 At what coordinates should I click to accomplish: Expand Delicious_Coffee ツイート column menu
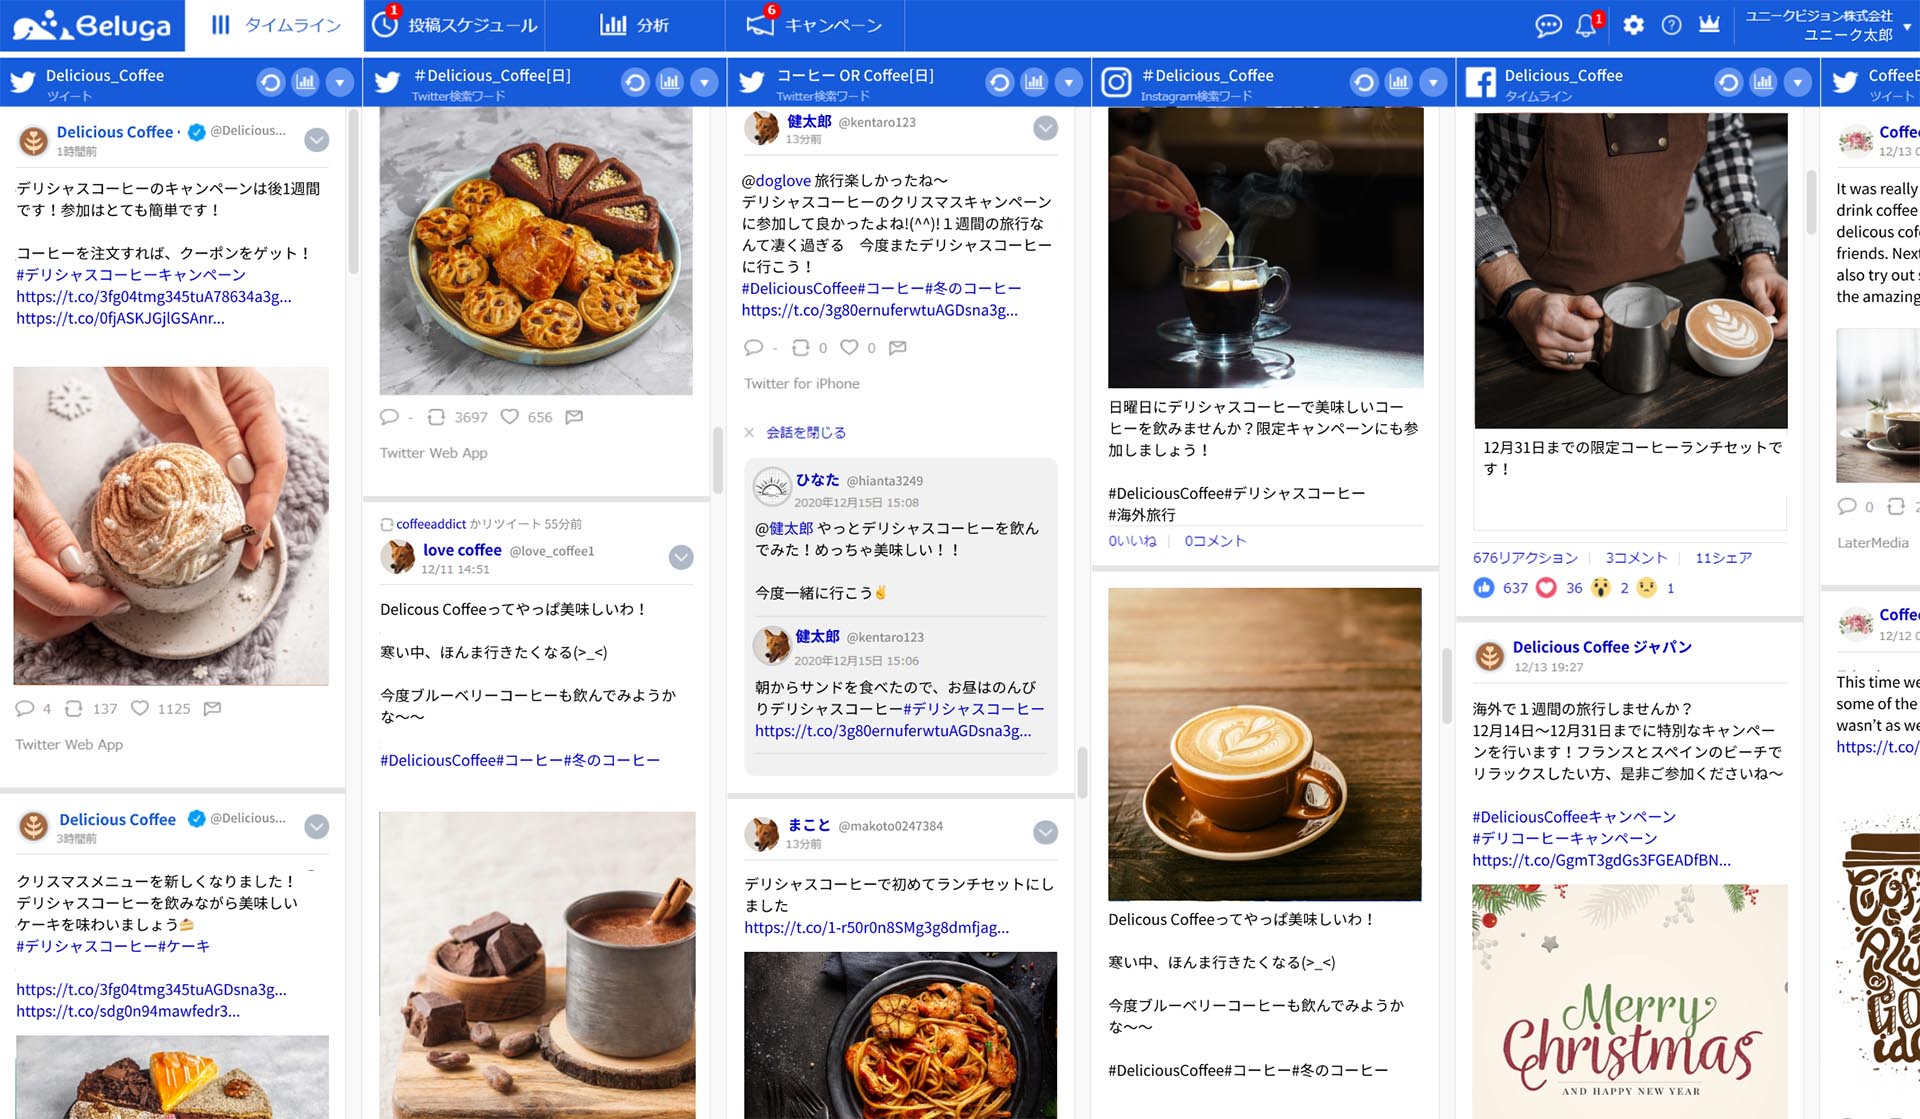point(340,82)
